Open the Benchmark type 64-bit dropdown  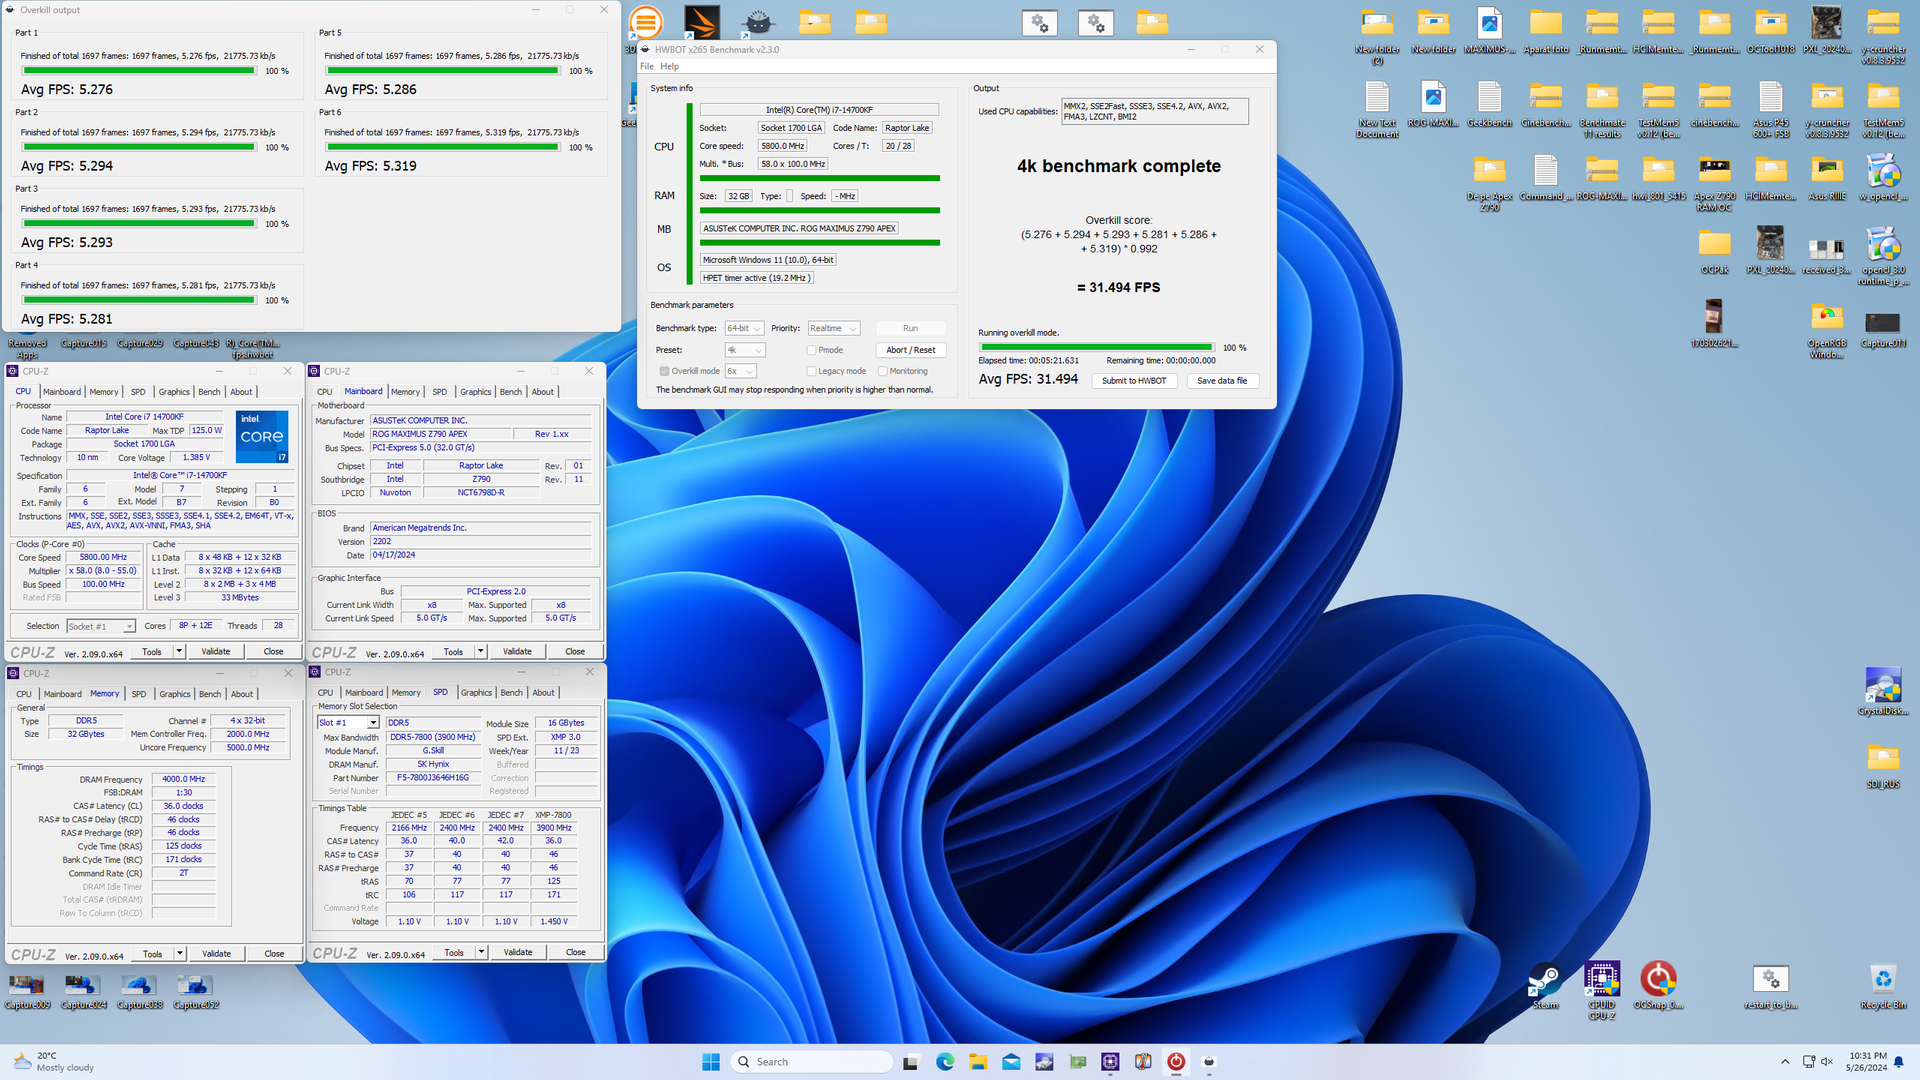point(744,328)
